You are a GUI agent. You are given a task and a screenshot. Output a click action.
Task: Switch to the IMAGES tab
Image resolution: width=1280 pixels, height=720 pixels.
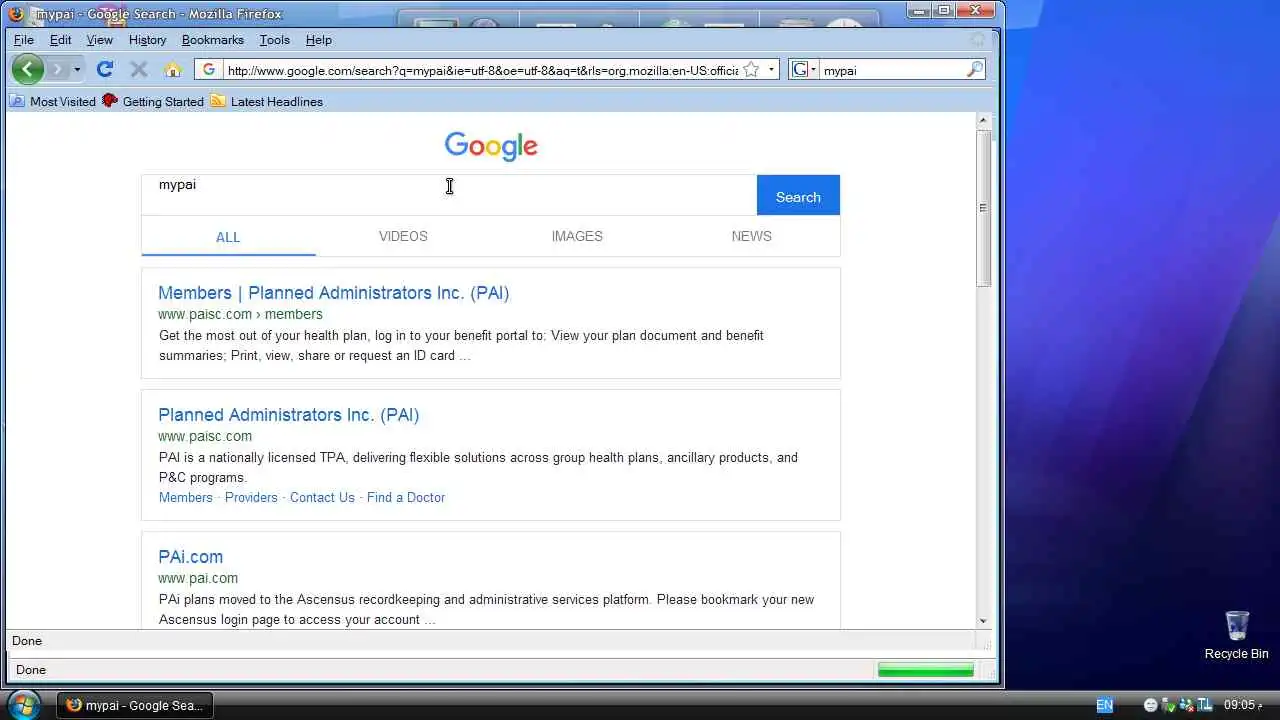[577, 236]
